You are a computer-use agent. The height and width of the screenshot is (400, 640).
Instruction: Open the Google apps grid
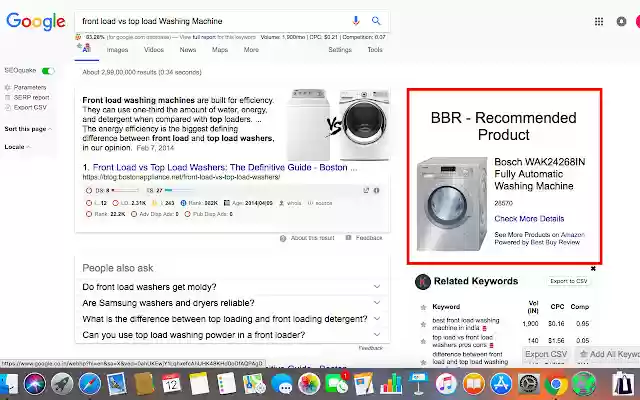(599, 21)
